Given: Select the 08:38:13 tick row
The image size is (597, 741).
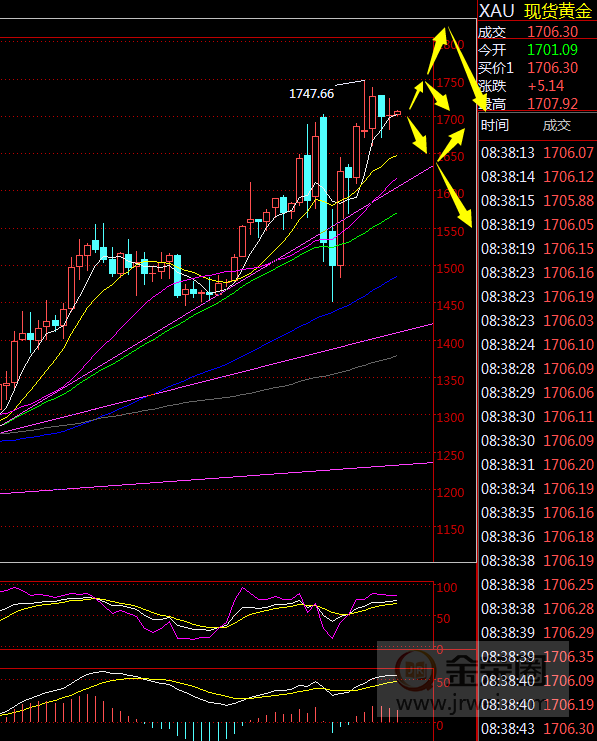Looking at the screenshot, I should 537,153.
